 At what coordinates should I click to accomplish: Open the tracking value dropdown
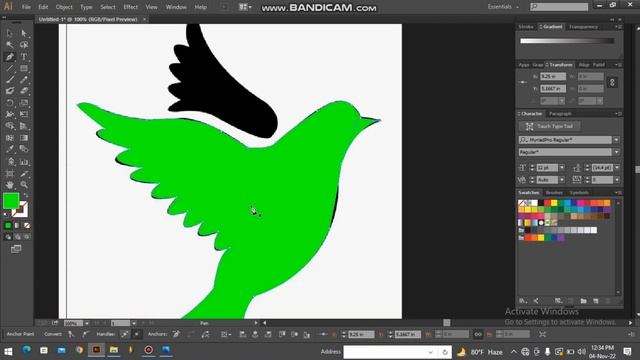tap(617, 180)
